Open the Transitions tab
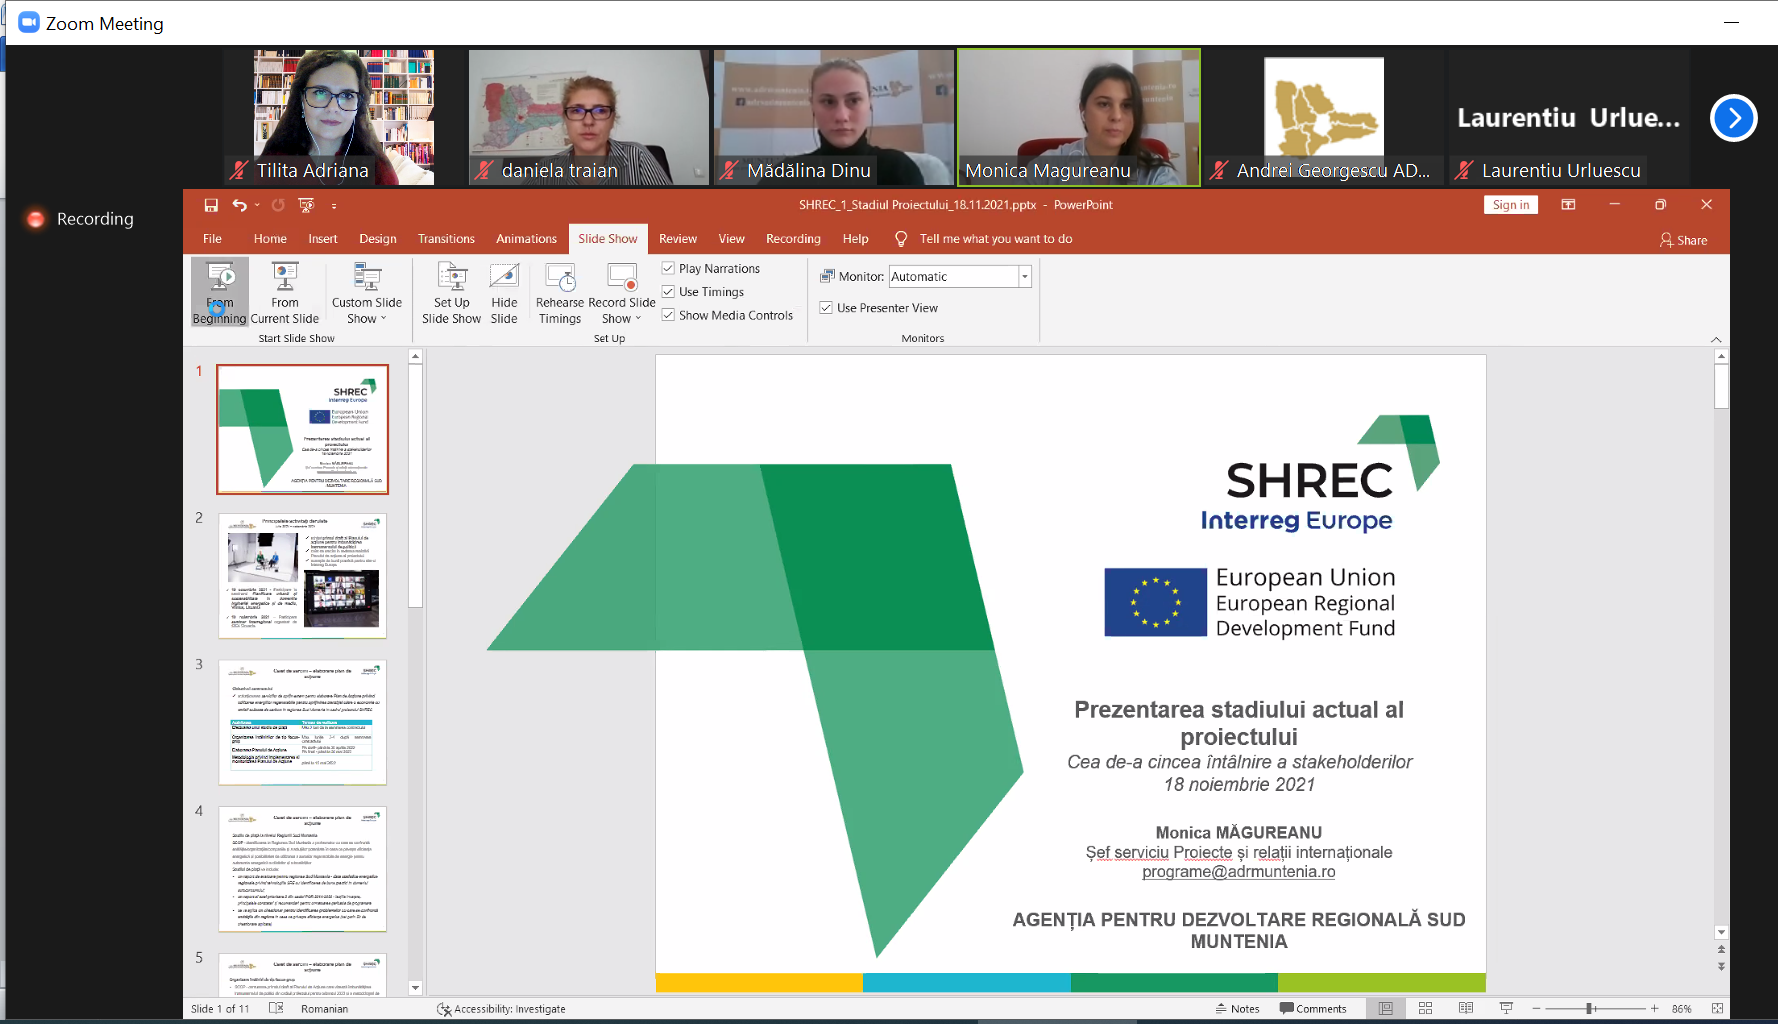Screen dimensions: 1778x1024 446,239
